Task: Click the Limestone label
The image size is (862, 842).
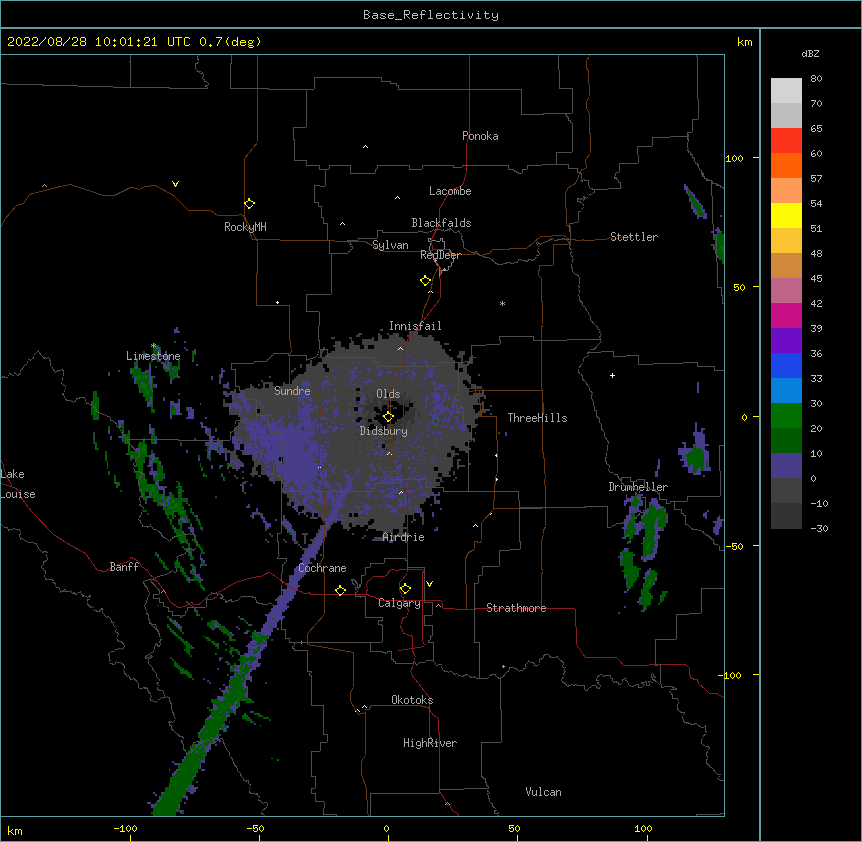Action: tap(153, 356)
